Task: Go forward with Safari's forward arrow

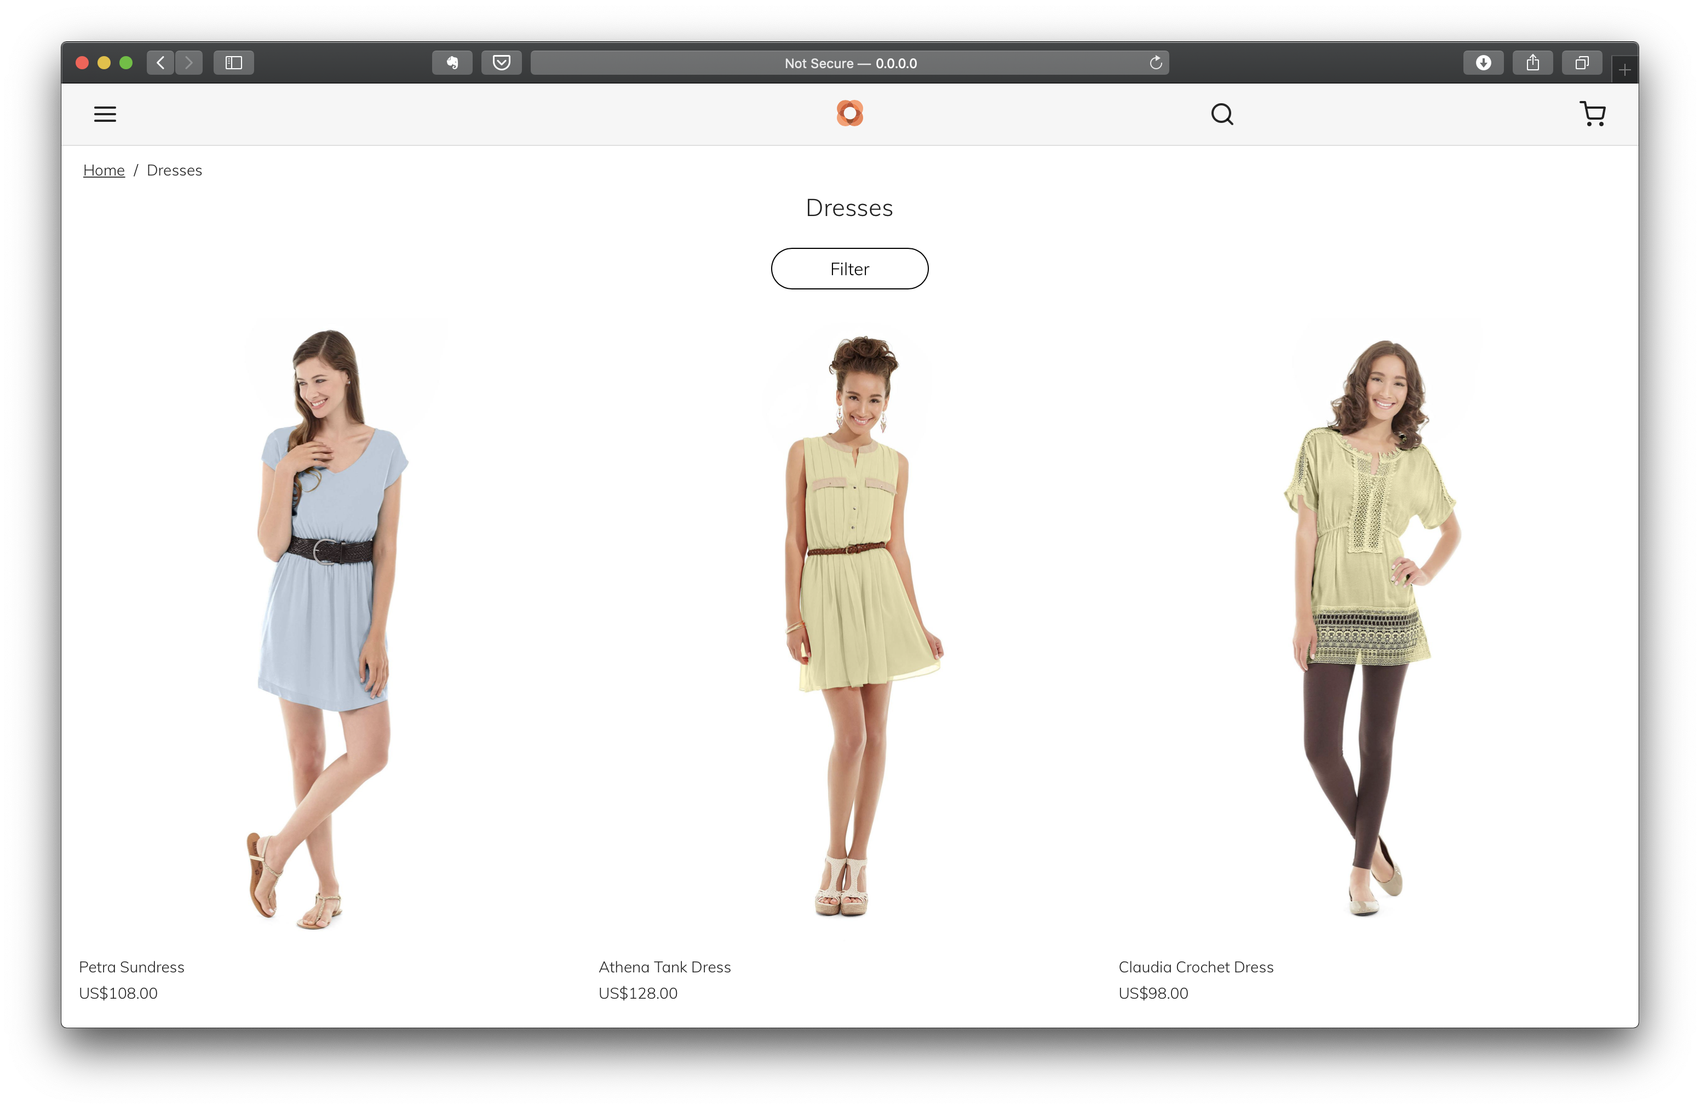Action: tap(189, 62)
